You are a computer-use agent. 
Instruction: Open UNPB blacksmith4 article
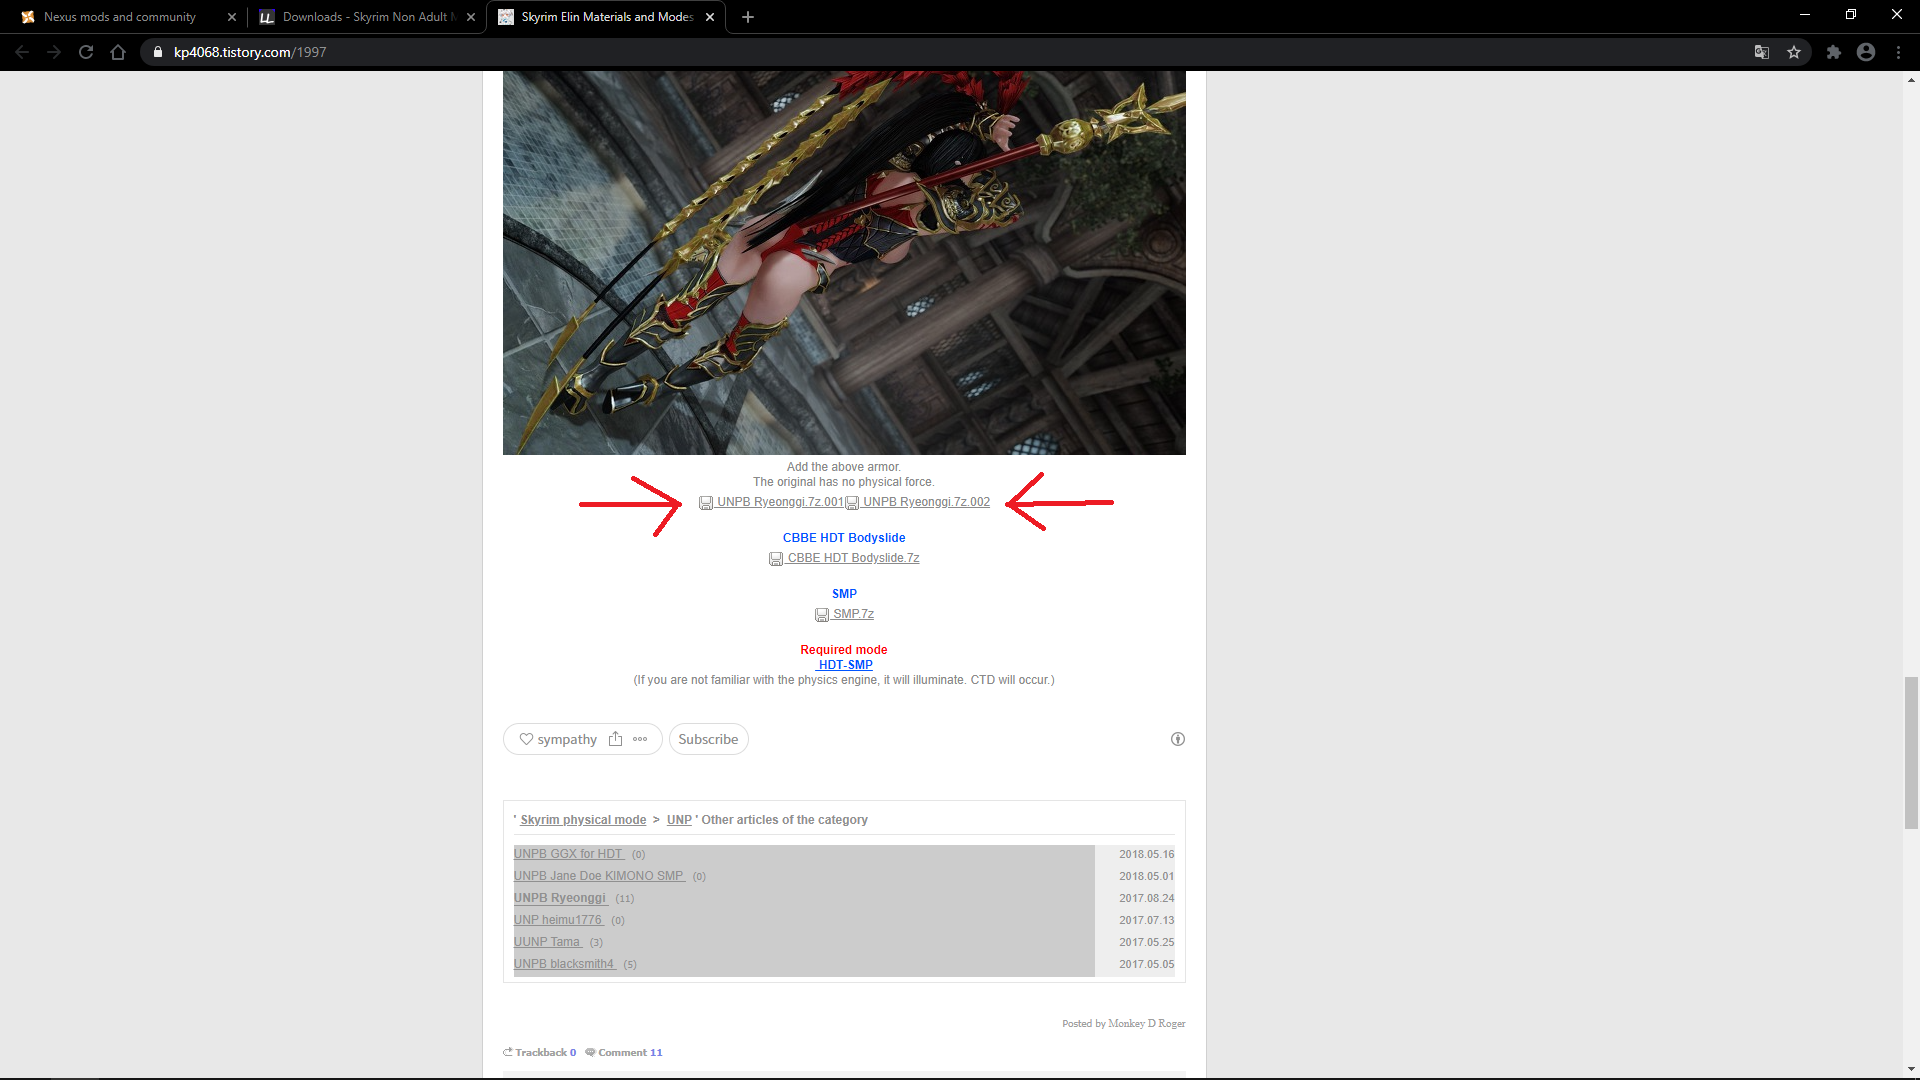click(564, 964)
